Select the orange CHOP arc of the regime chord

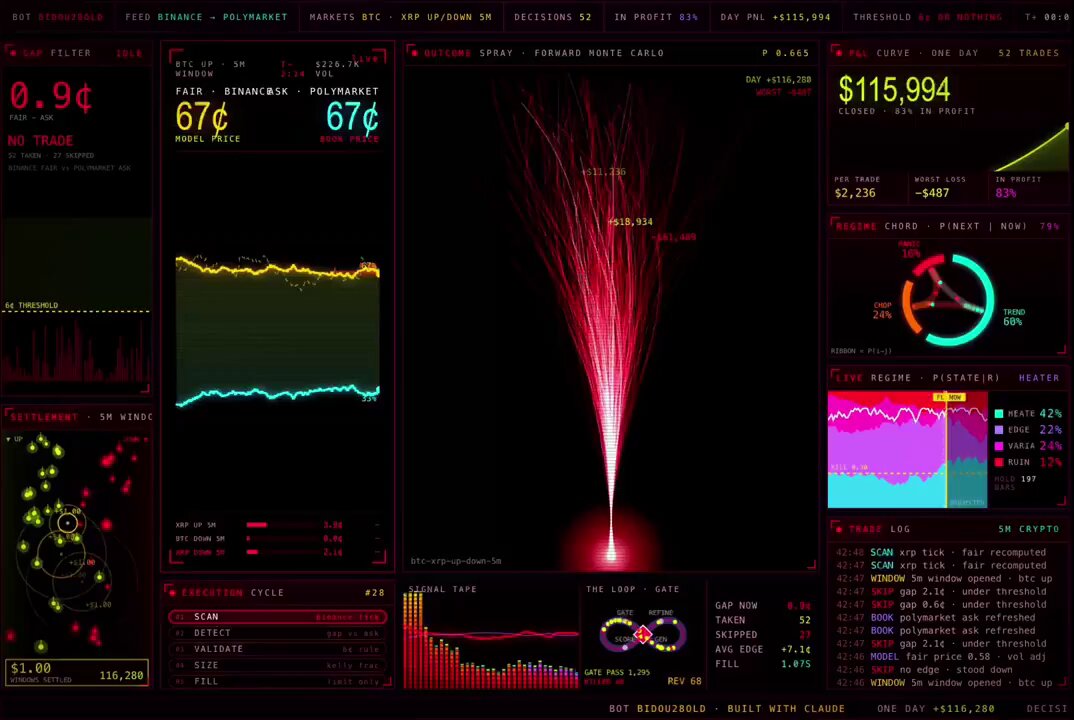point(908,306)
